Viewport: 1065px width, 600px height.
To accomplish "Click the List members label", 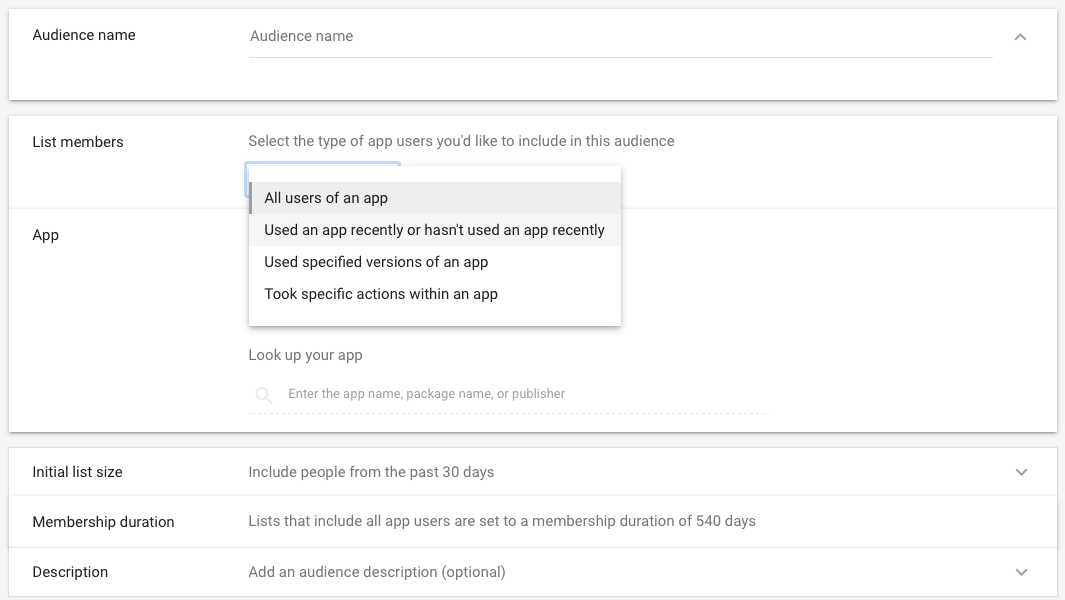I will coord(77,142).
